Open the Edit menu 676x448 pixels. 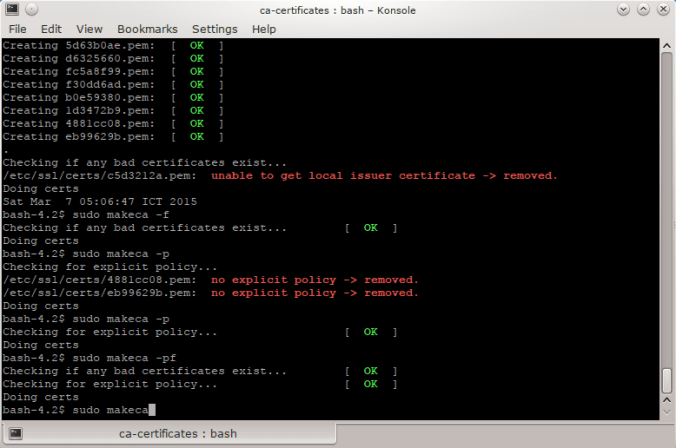[x=51, y=29]
